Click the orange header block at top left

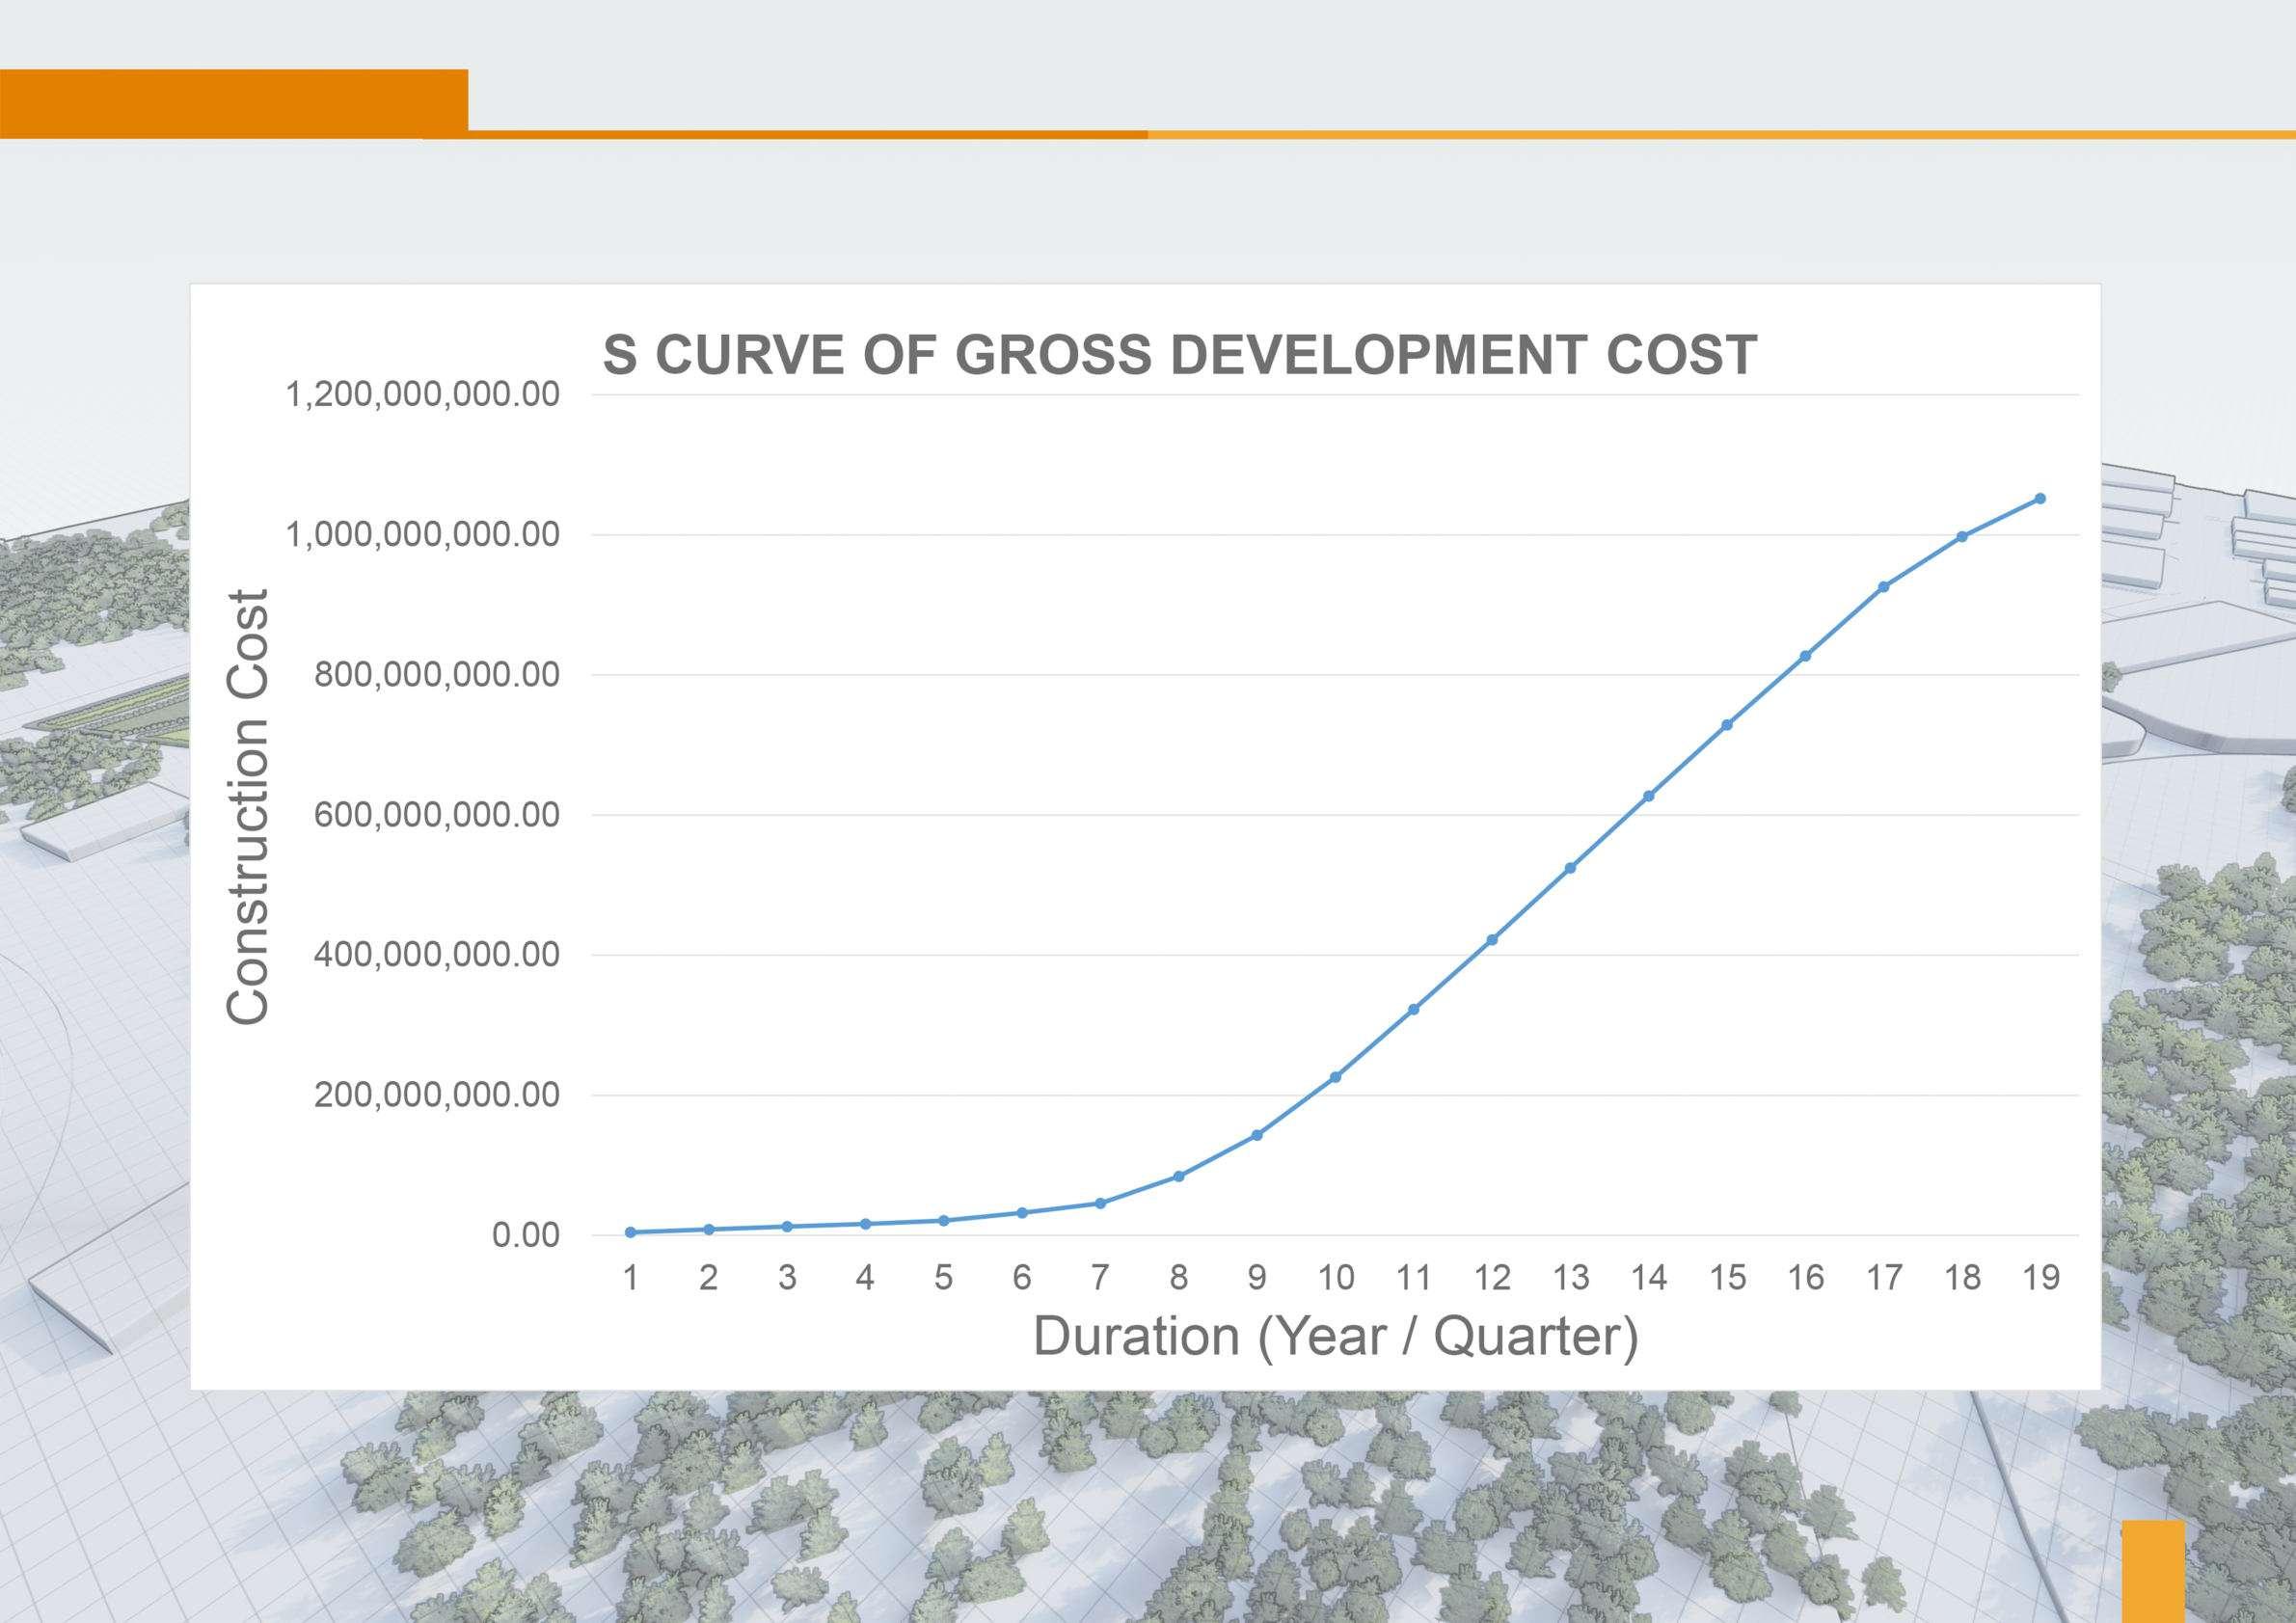click(233, 103)
